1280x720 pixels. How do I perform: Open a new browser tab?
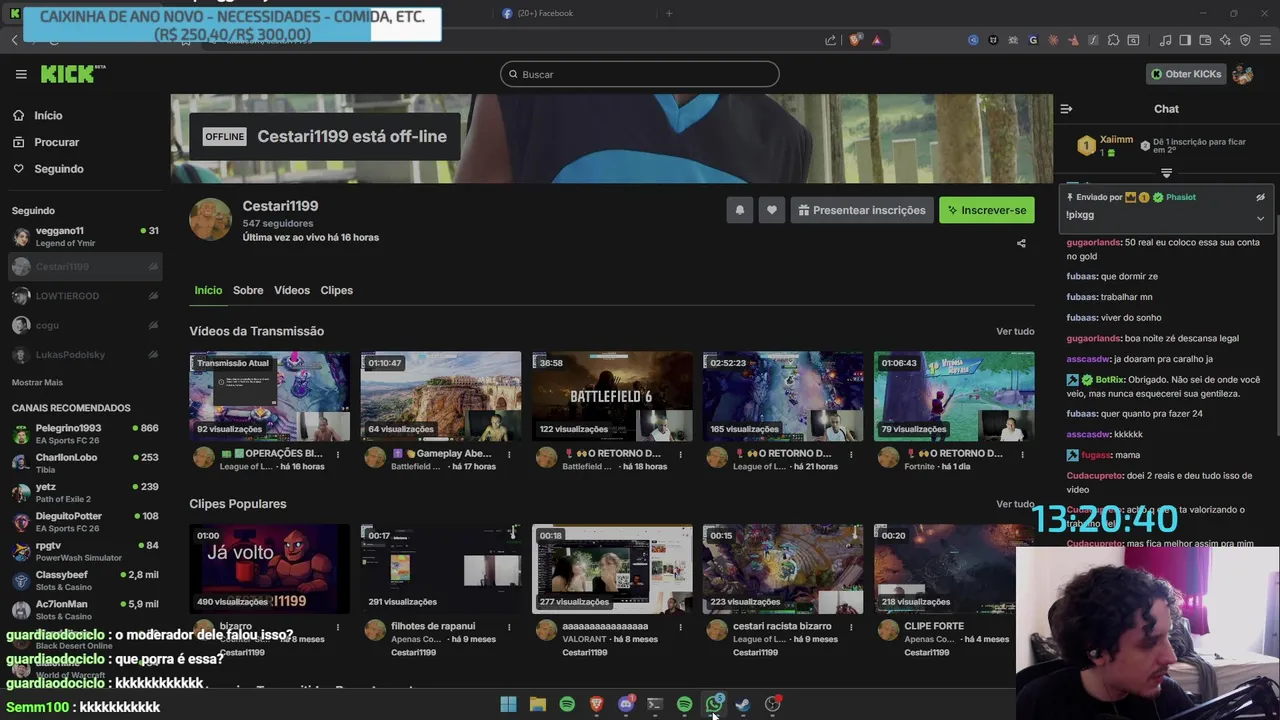coord(669,13)
